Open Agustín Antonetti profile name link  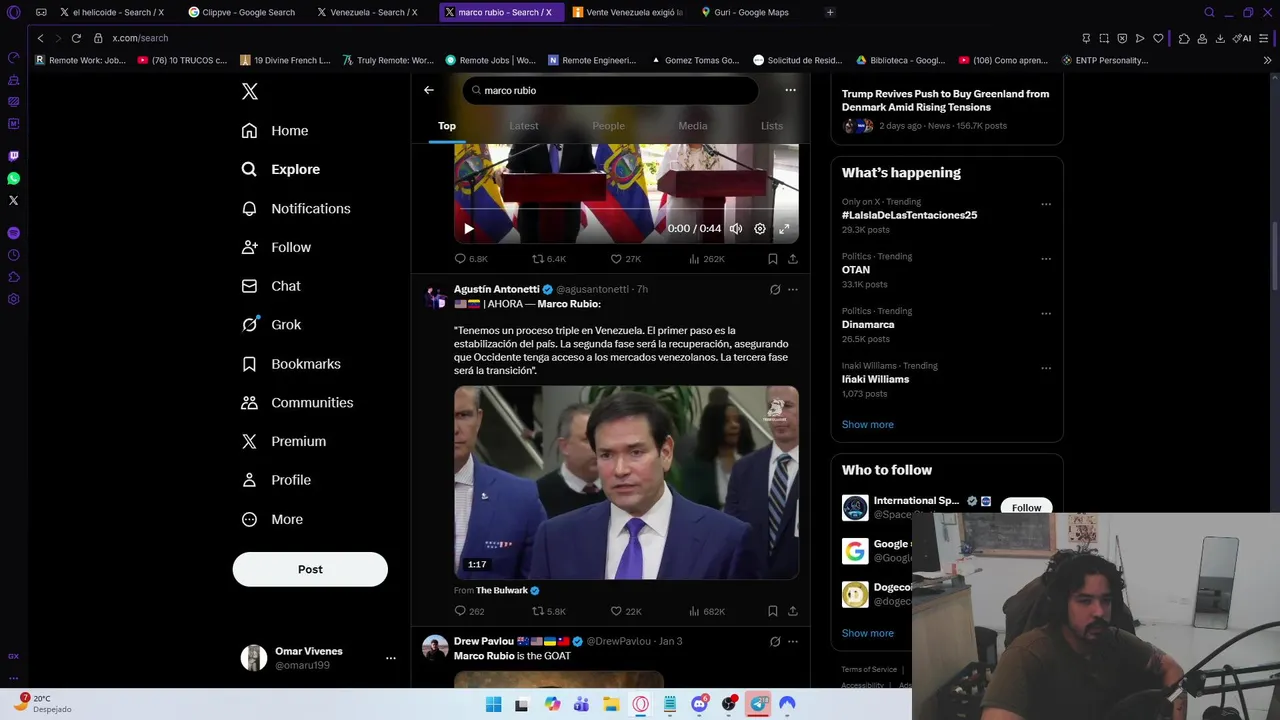[x=497, y=290]
